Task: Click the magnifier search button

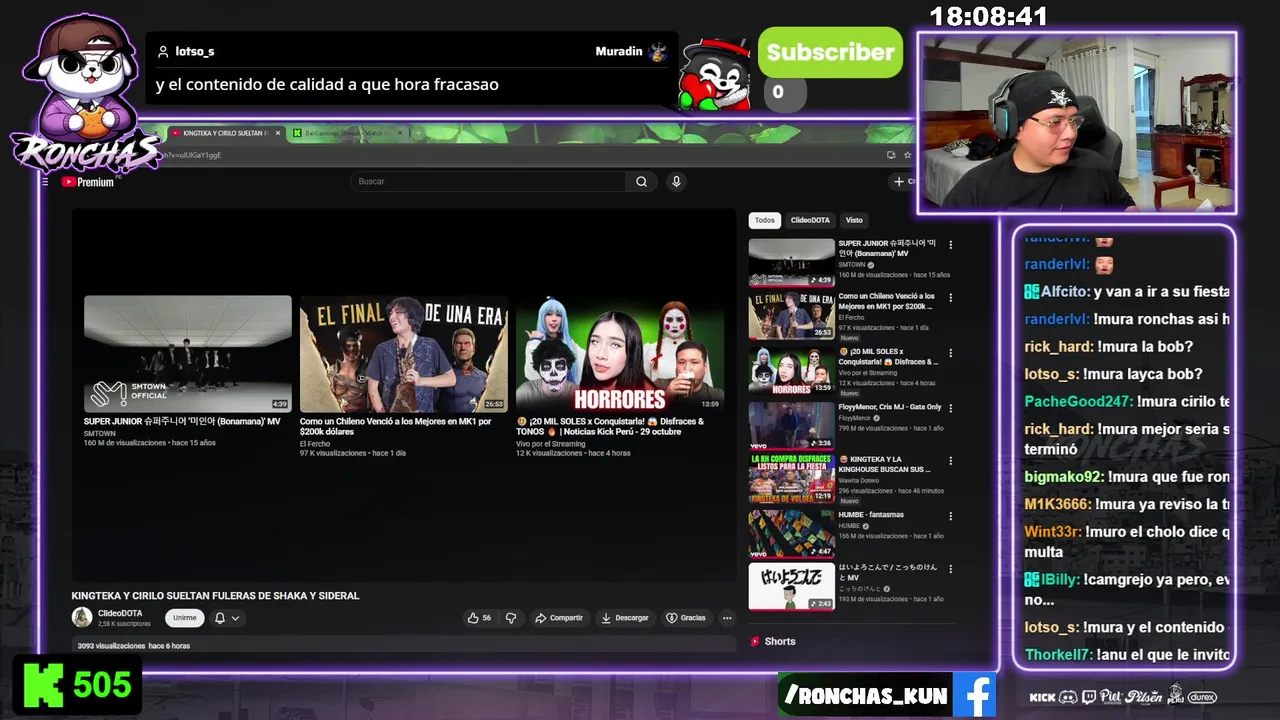Action: point(641,181)
